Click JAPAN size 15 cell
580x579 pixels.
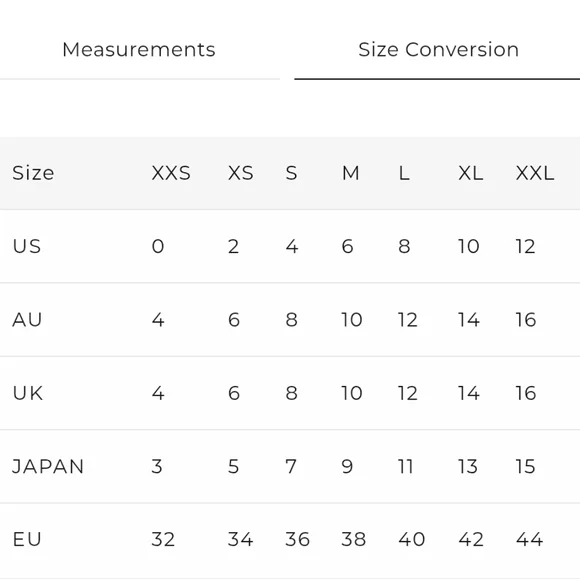pos(526,466)
